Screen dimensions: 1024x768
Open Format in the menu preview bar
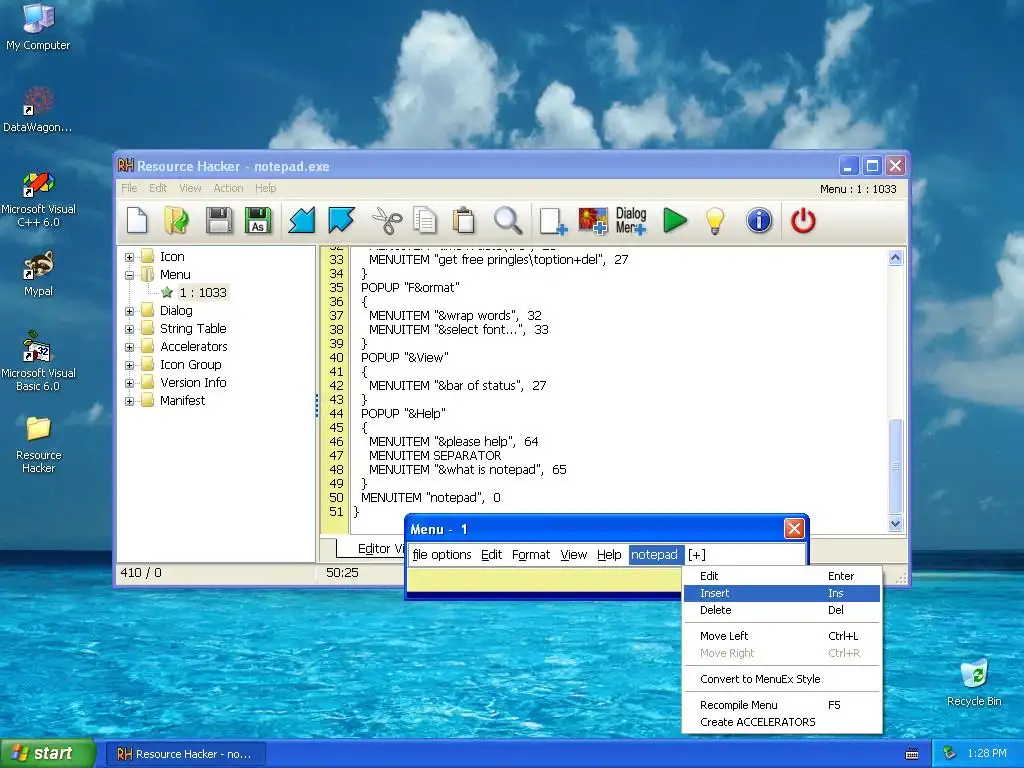(x=530, y=554)
